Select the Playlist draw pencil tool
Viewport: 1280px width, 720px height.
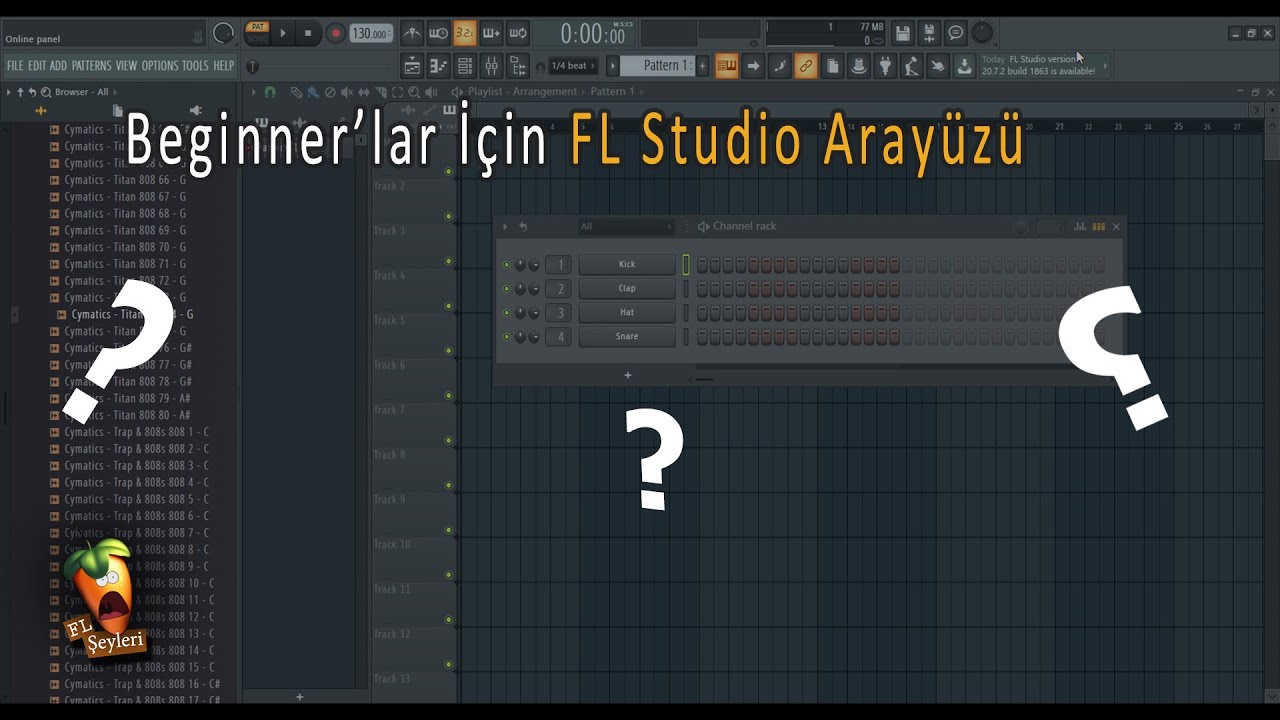pos(296,92)
